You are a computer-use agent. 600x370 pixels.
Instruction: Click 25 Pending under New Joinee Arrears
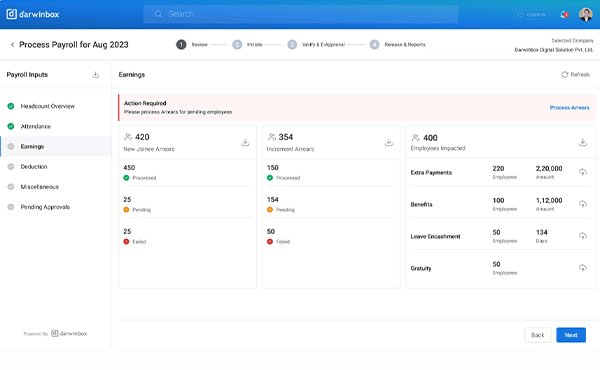pyautogui.click(x=137, y=204)
